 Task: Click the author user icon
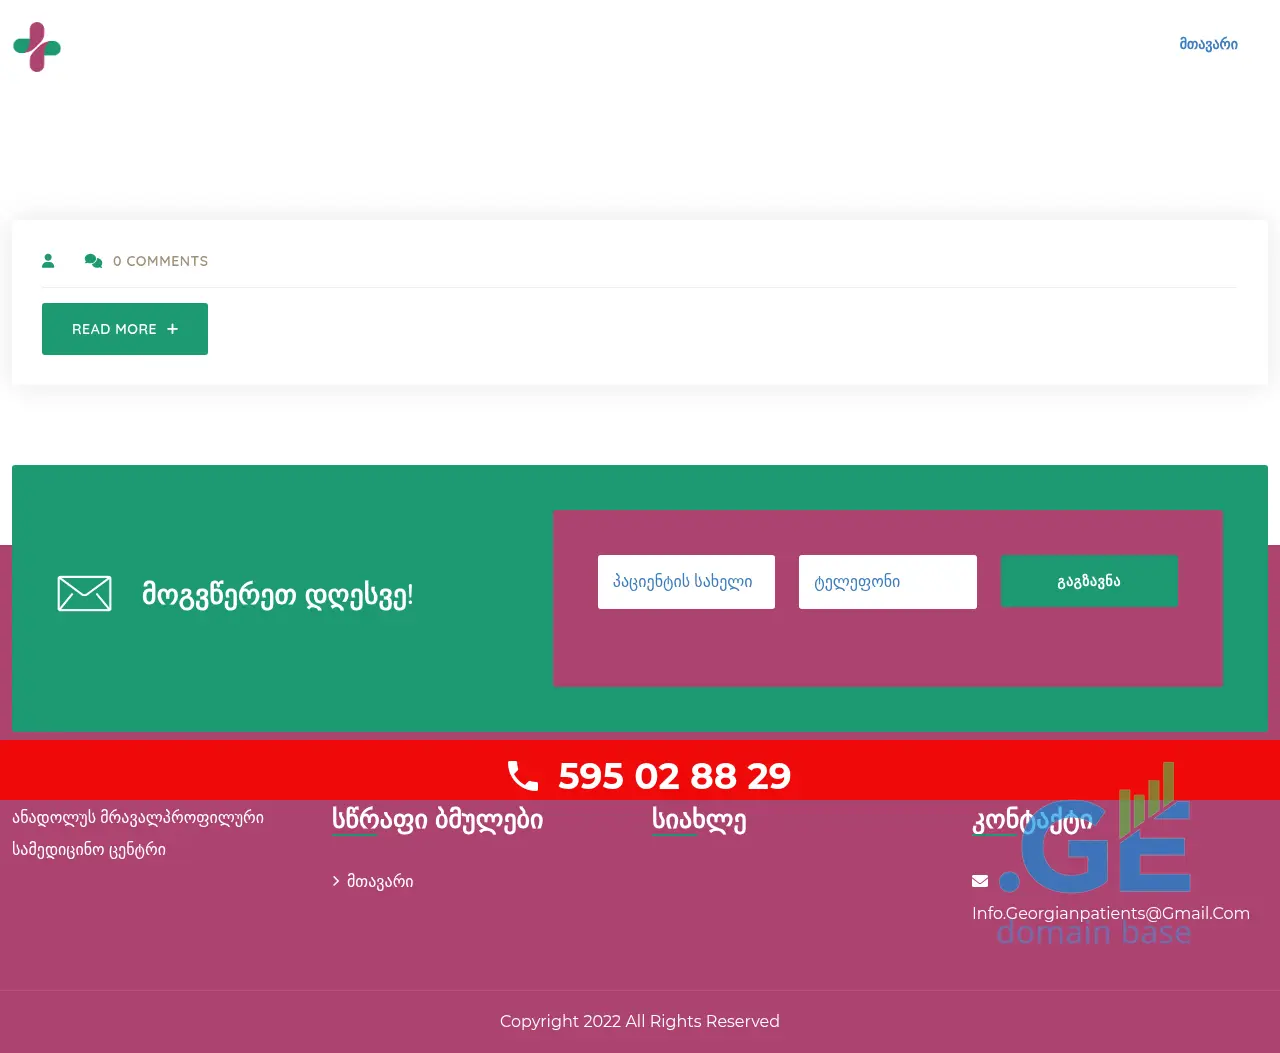(48, 261)
